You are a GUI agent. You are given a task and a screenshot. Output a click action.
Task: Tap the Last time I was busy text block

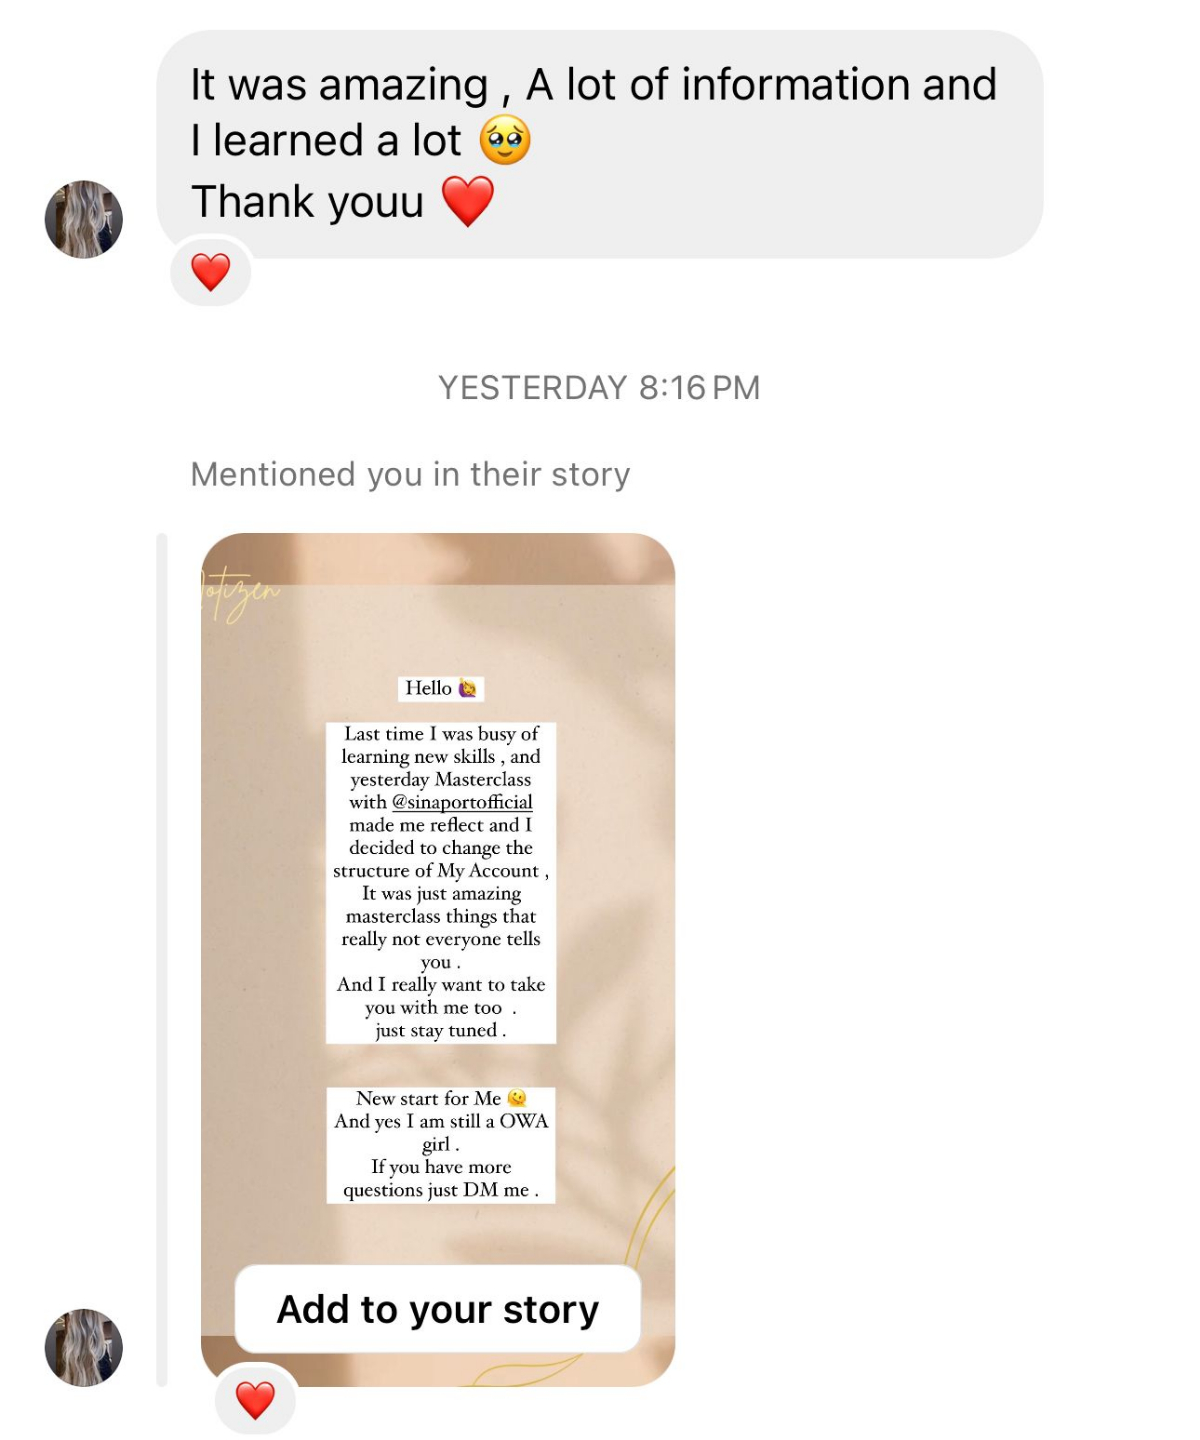pyautogui.click(x=441, y=882)
